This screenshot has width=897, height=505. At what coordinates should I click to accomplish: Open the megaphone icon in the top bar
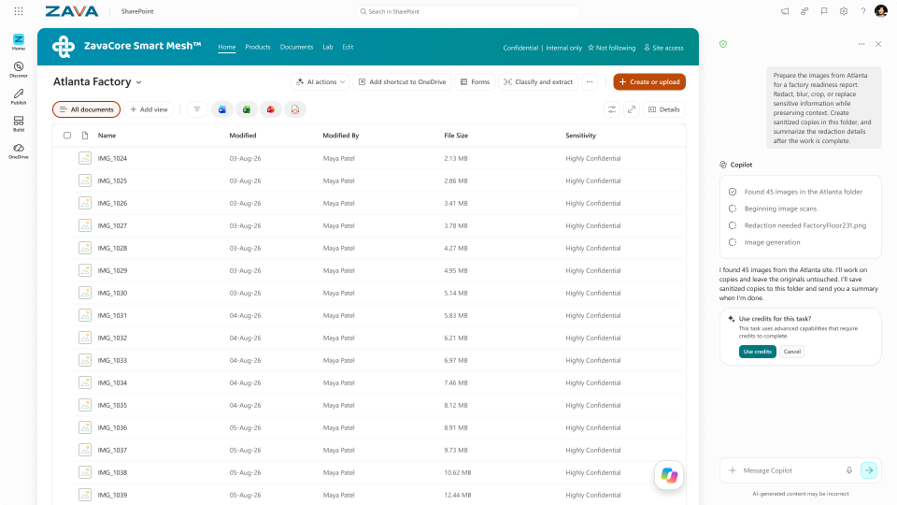pos(785,11)
